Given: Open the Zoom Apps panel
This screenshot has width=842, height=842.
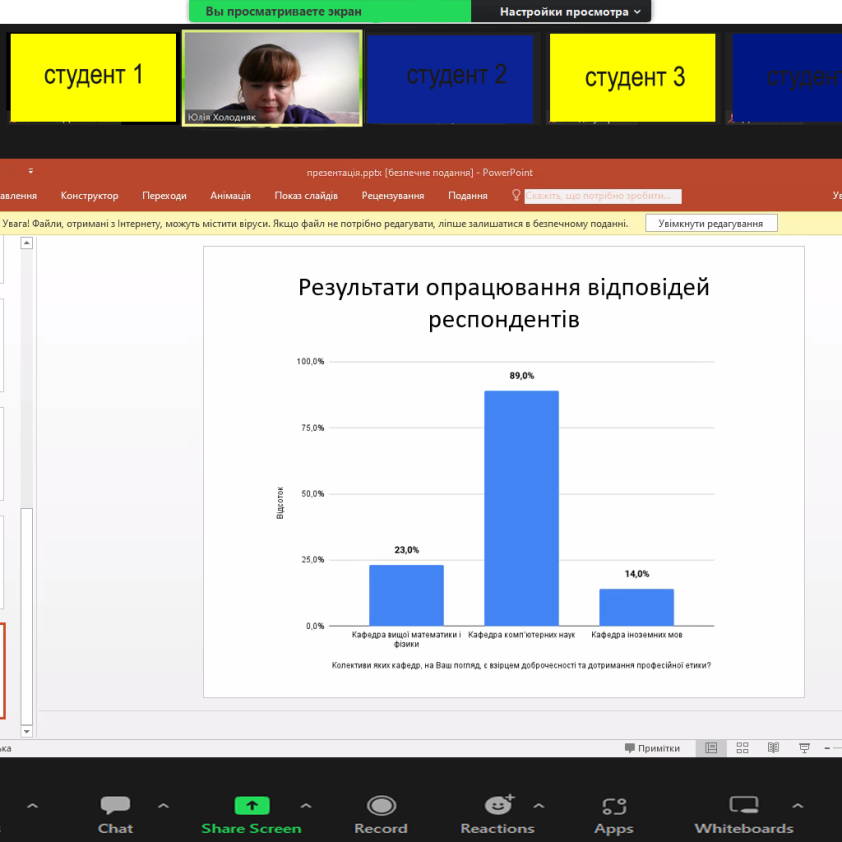Looking at the screenshot, I should (614, 815).
